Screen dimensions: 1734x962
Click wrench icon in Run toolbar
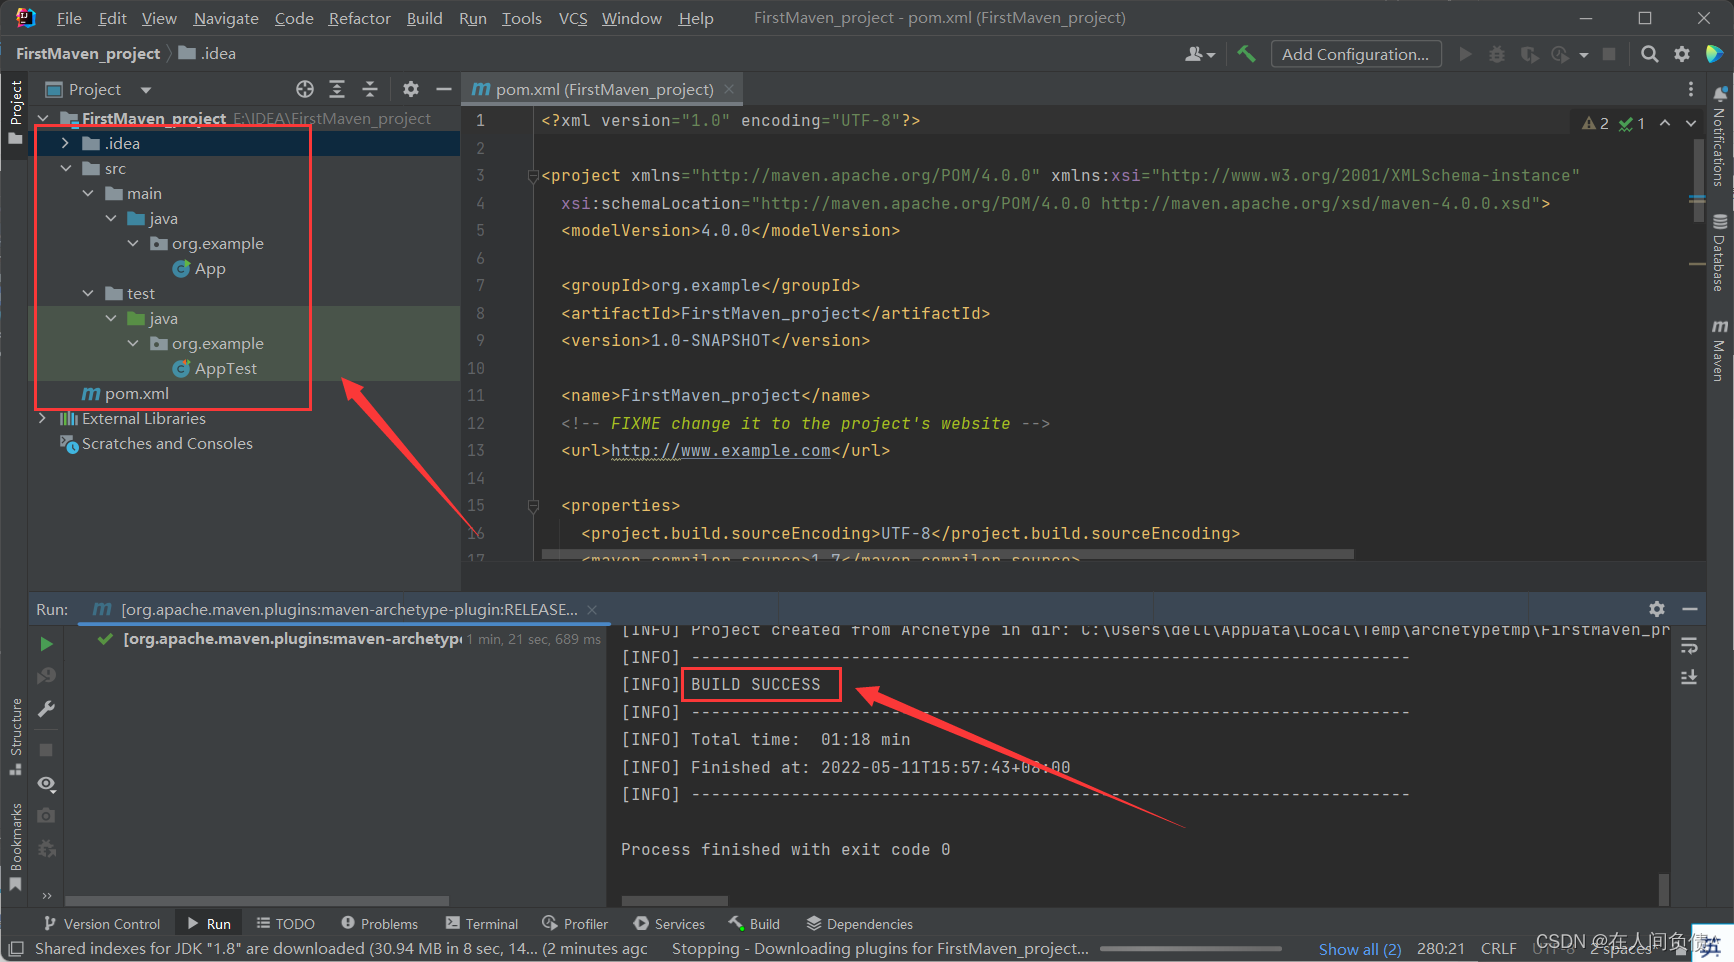(46, 709)
